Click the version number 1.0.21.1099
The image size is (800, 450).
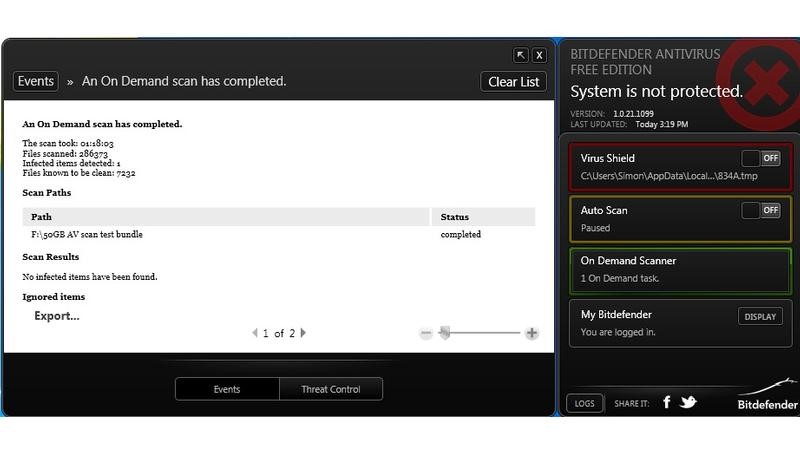pos(633,114)
